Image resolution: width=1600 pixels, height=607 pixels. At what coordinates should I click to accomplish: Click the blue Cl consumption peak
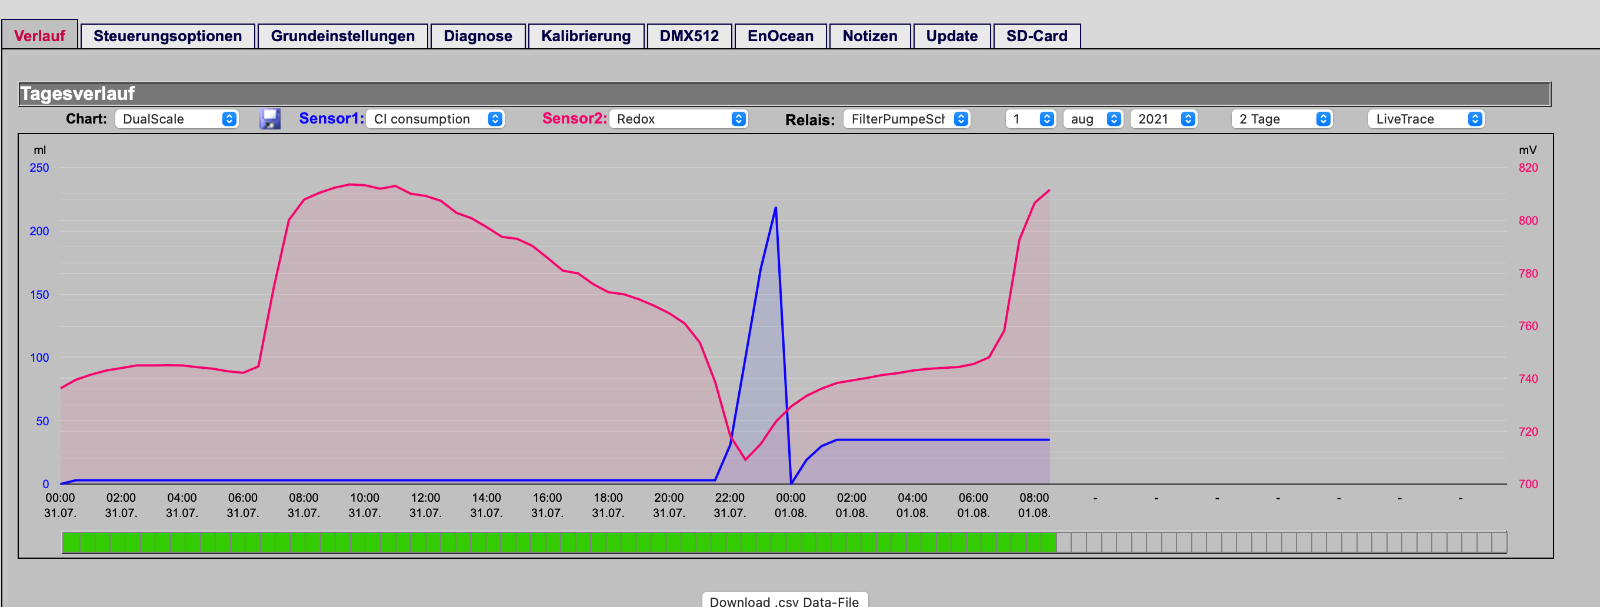click(x=775, y=209)
